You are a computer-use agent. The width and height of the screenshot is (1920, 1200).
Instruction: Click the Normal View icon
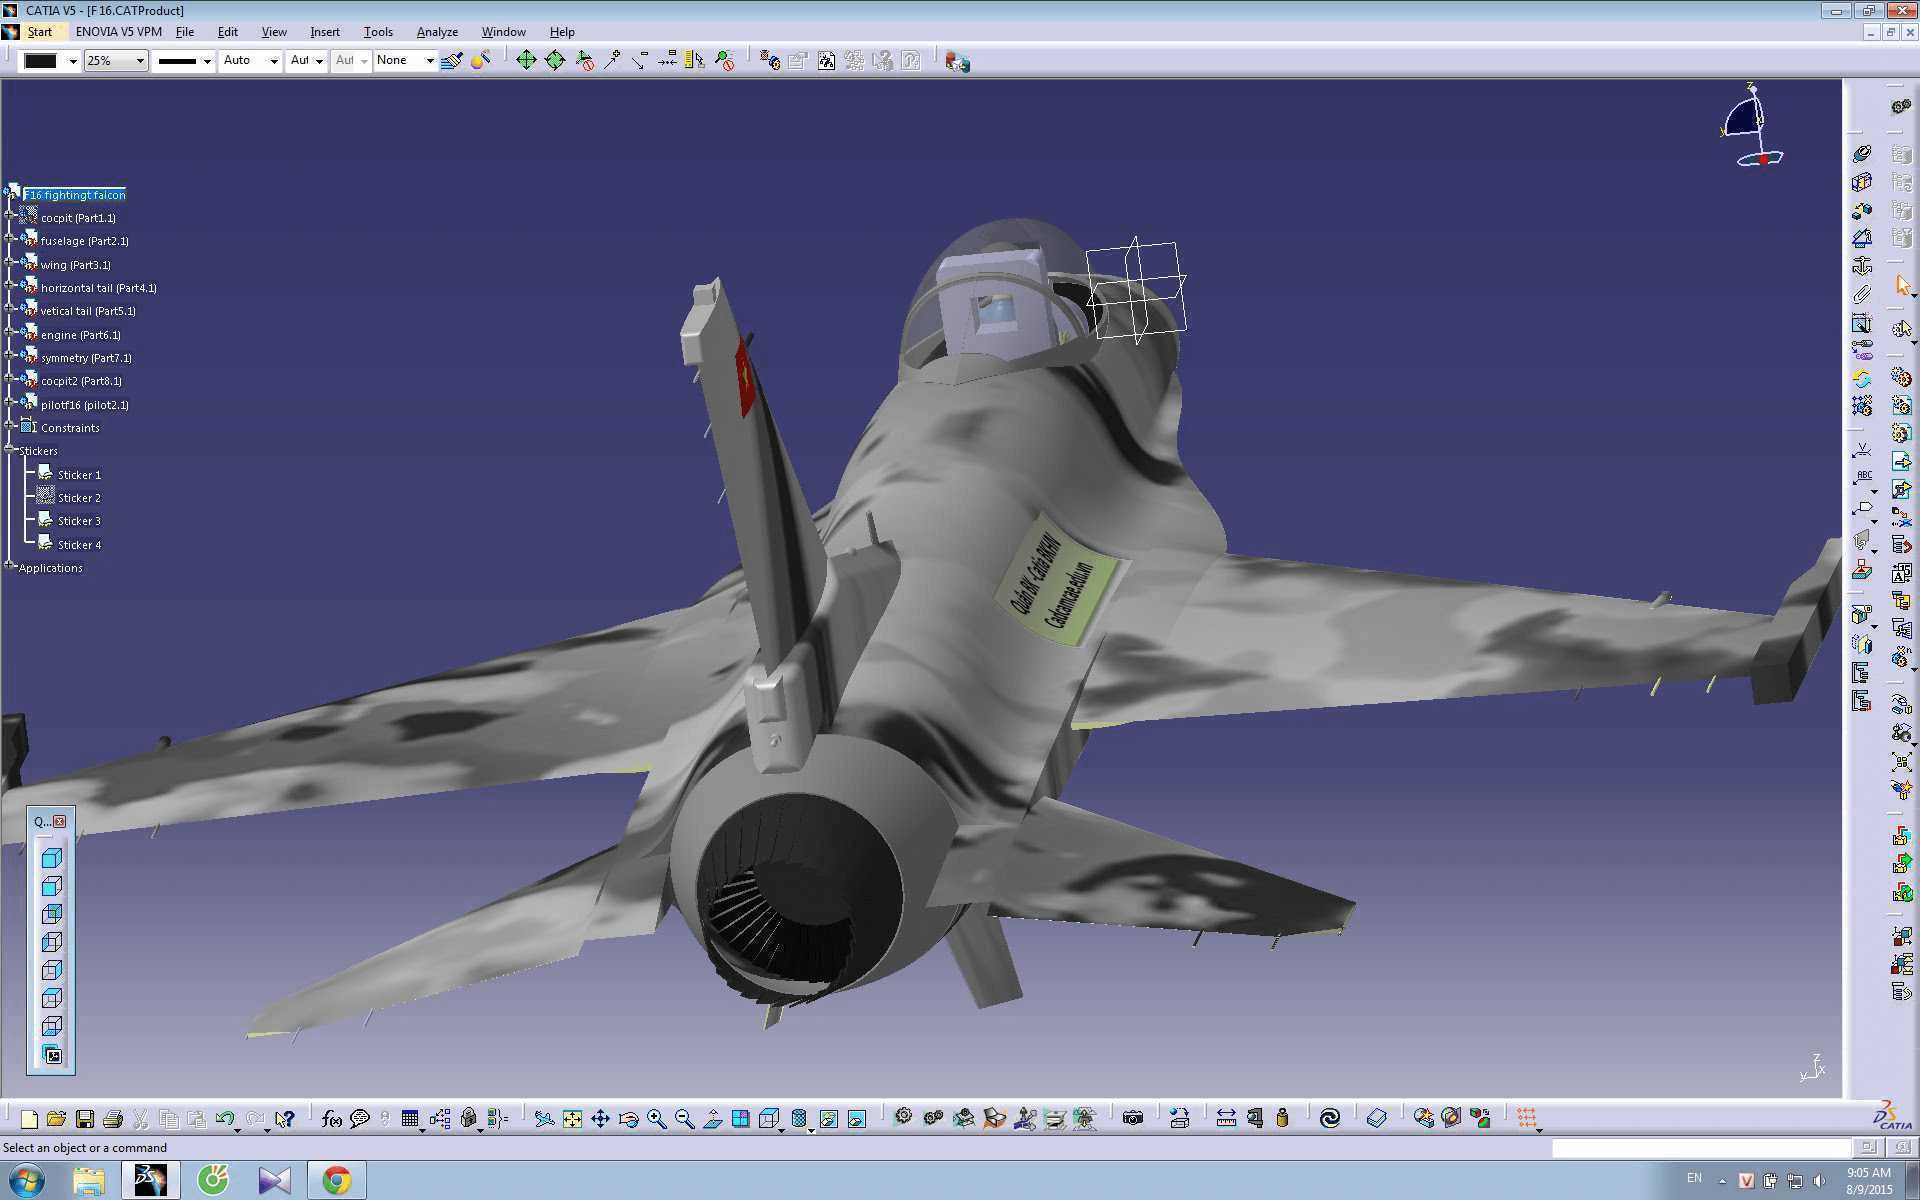(x=712, y=1119)
